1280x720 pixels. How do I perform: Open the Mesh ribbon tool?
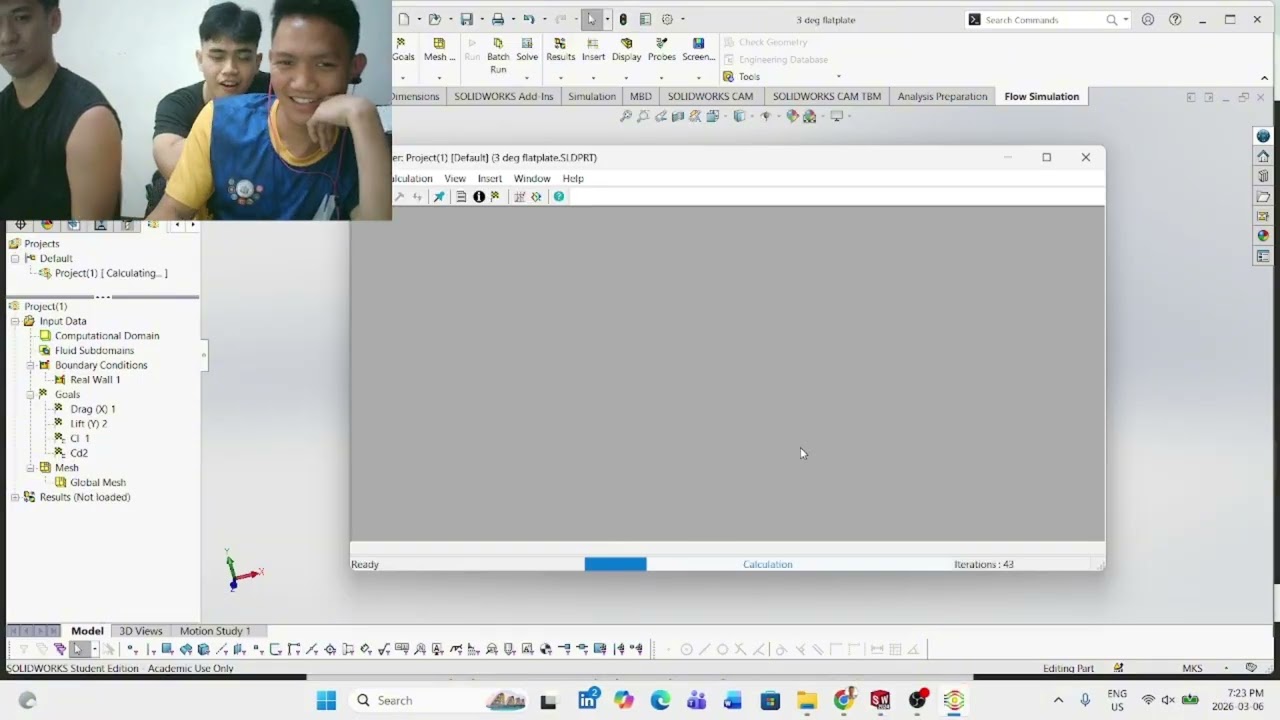(x=438, y=49)
